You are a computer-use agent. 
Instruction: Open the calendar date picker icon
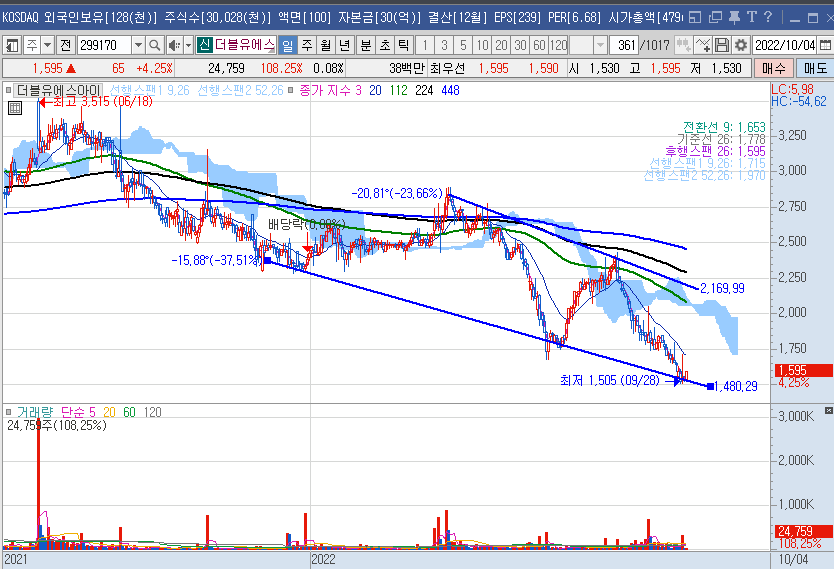pyautogui.click(x=825, y=45)
